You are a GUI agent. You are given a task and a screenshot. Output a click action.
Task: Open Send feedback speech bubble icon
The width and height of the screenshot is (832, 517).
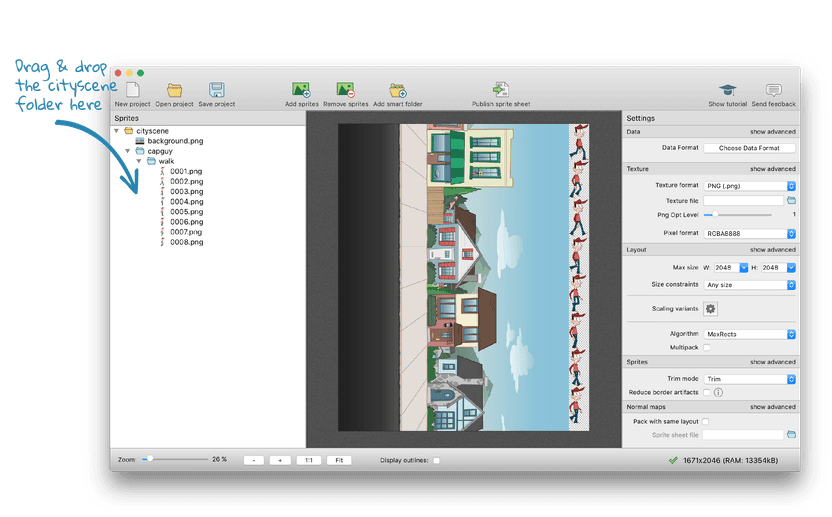pyautogui.click(x=773, y=90)
